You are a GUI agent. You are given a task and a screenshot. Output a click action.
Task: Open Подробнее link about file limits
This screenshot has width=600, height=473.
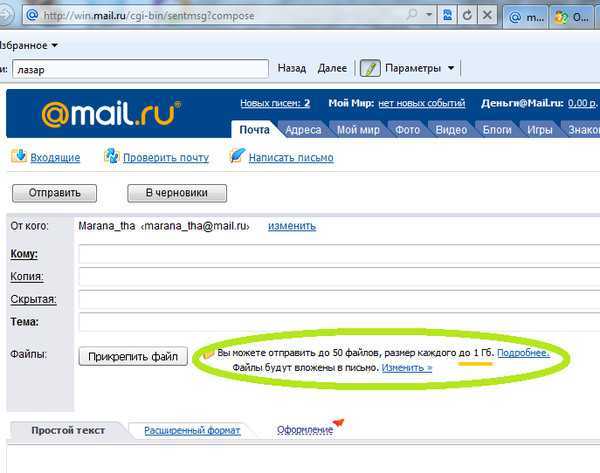tap(523, 353)
